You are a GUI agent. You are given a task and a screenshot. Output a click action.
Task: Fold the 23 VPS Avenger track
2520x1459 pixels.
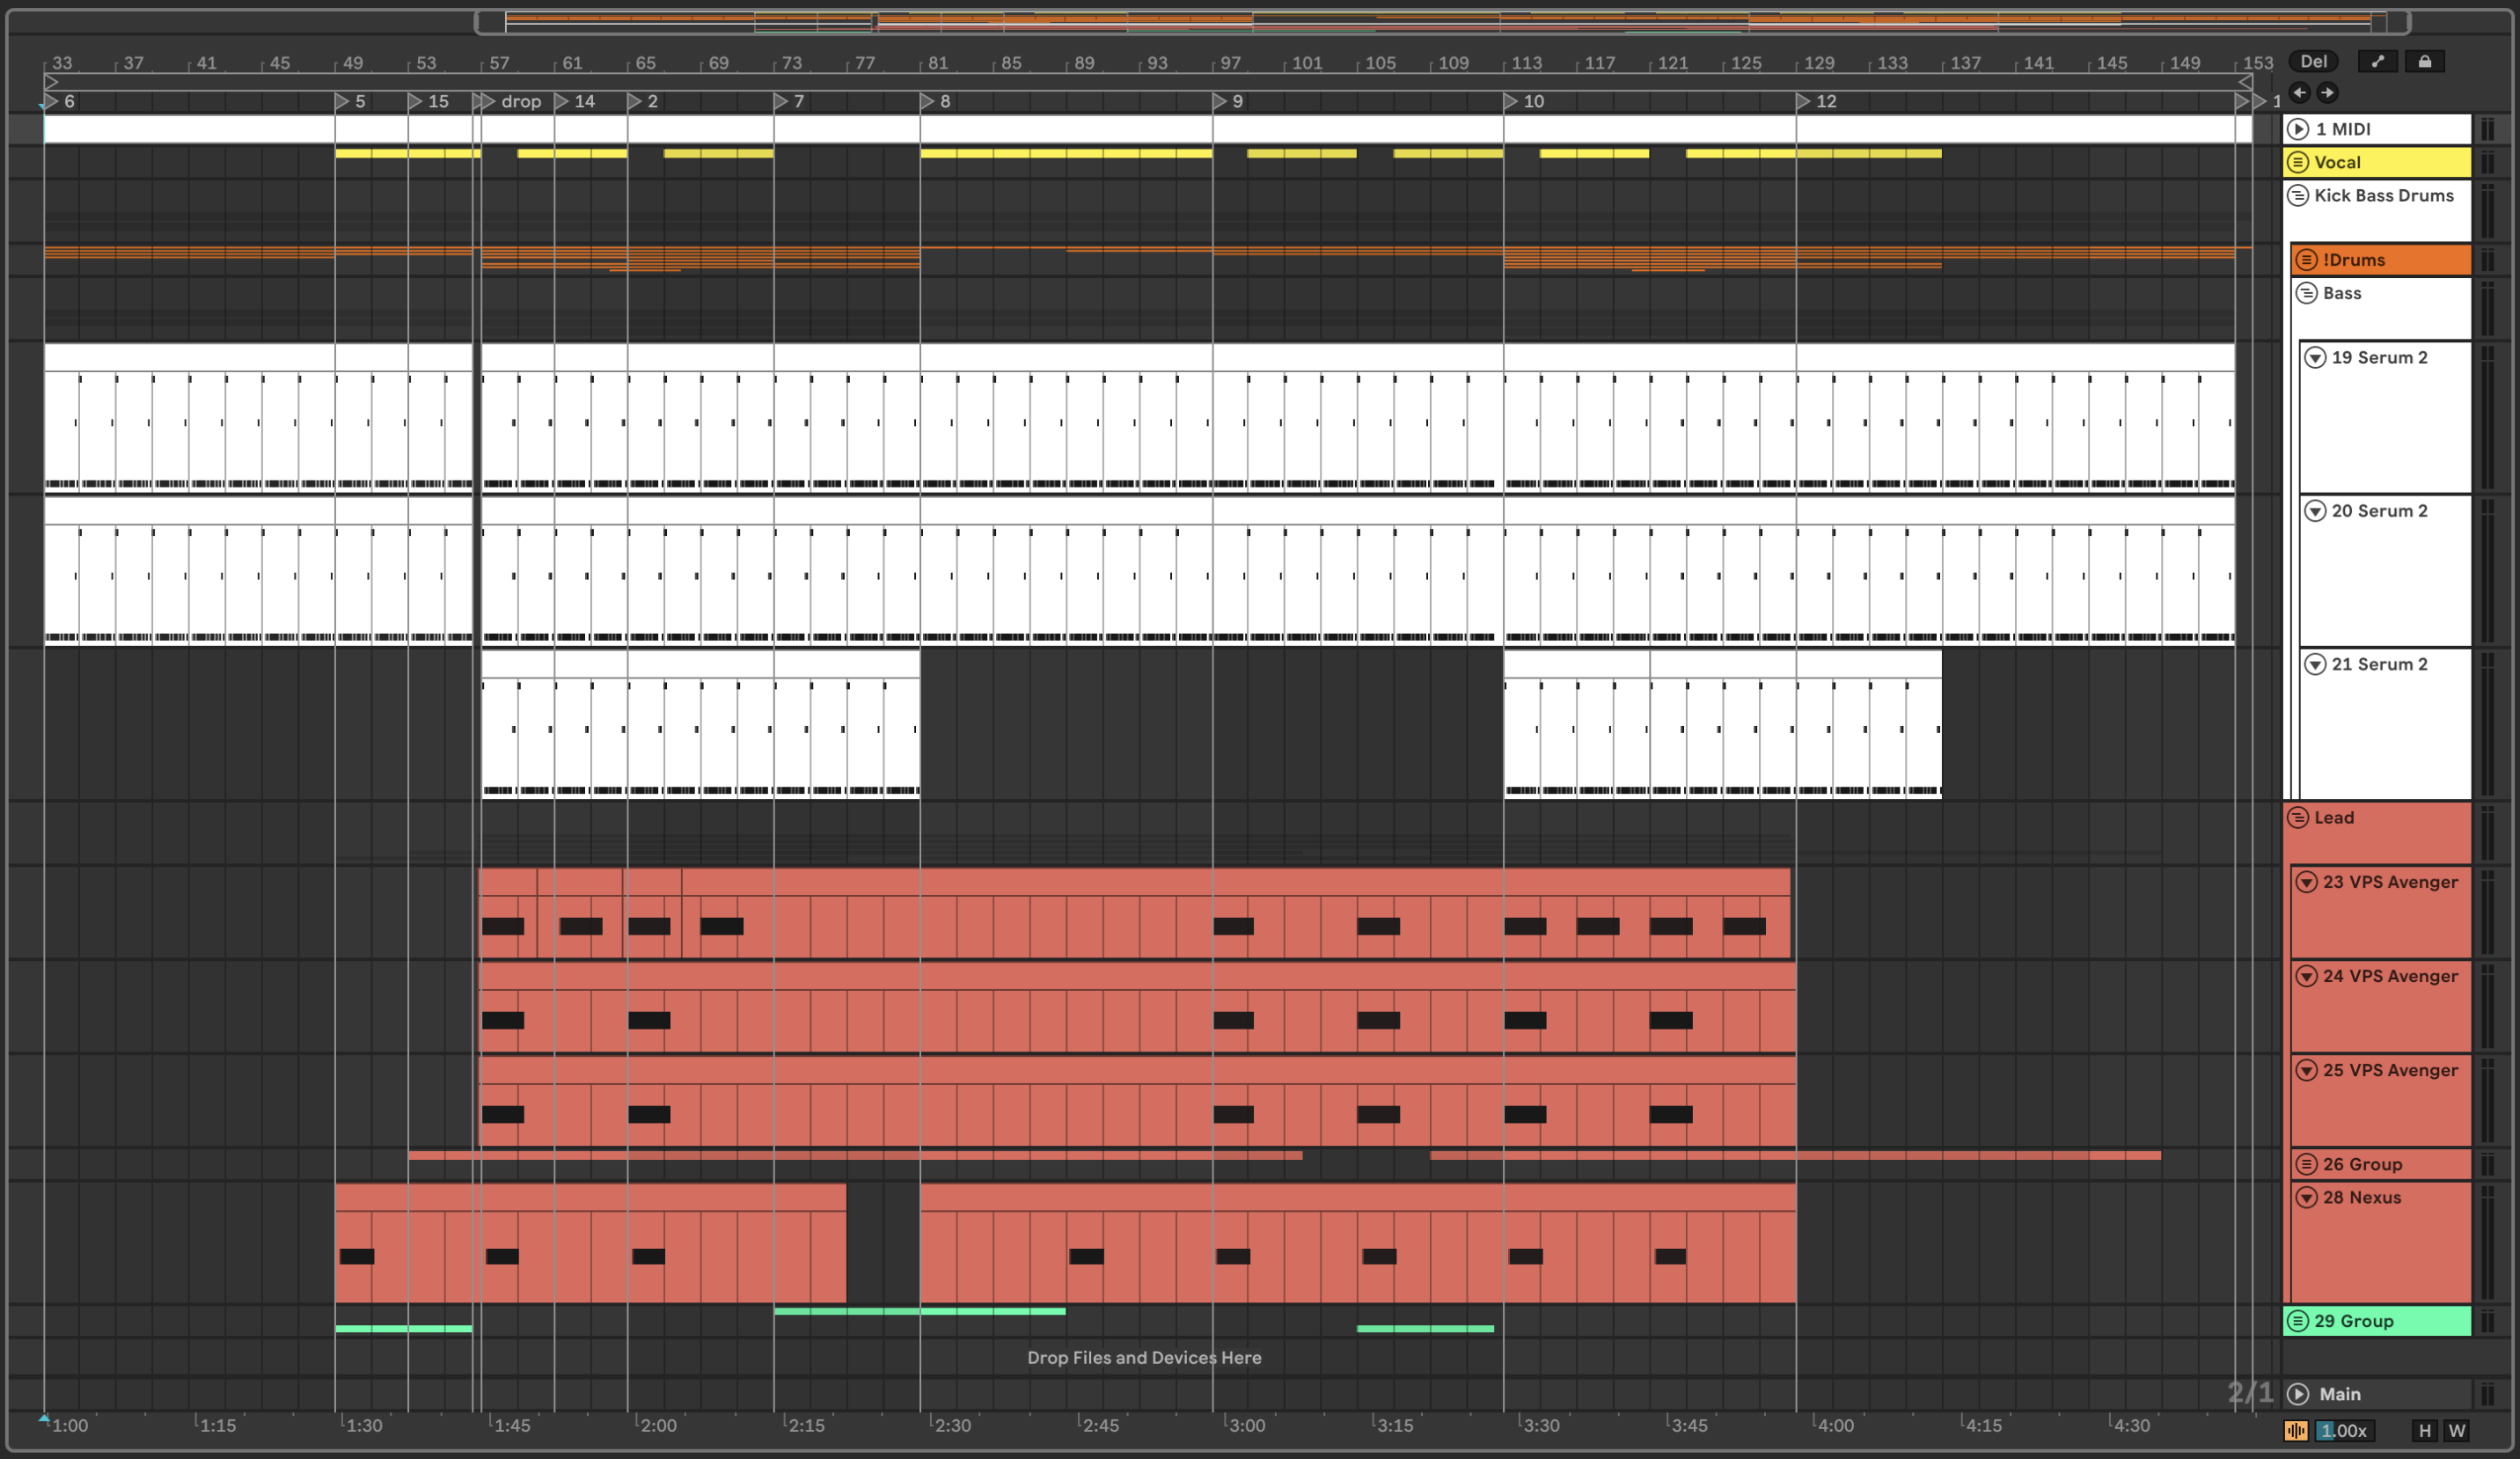pos(2306,882)
